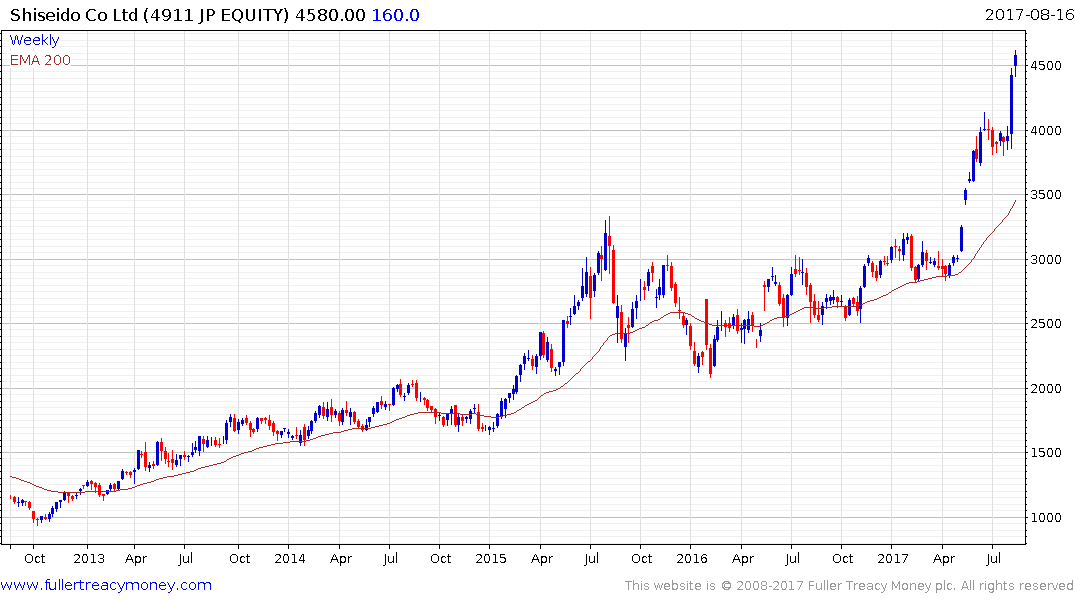Open the www.fullertreacymoney.com link

(106, 586)
